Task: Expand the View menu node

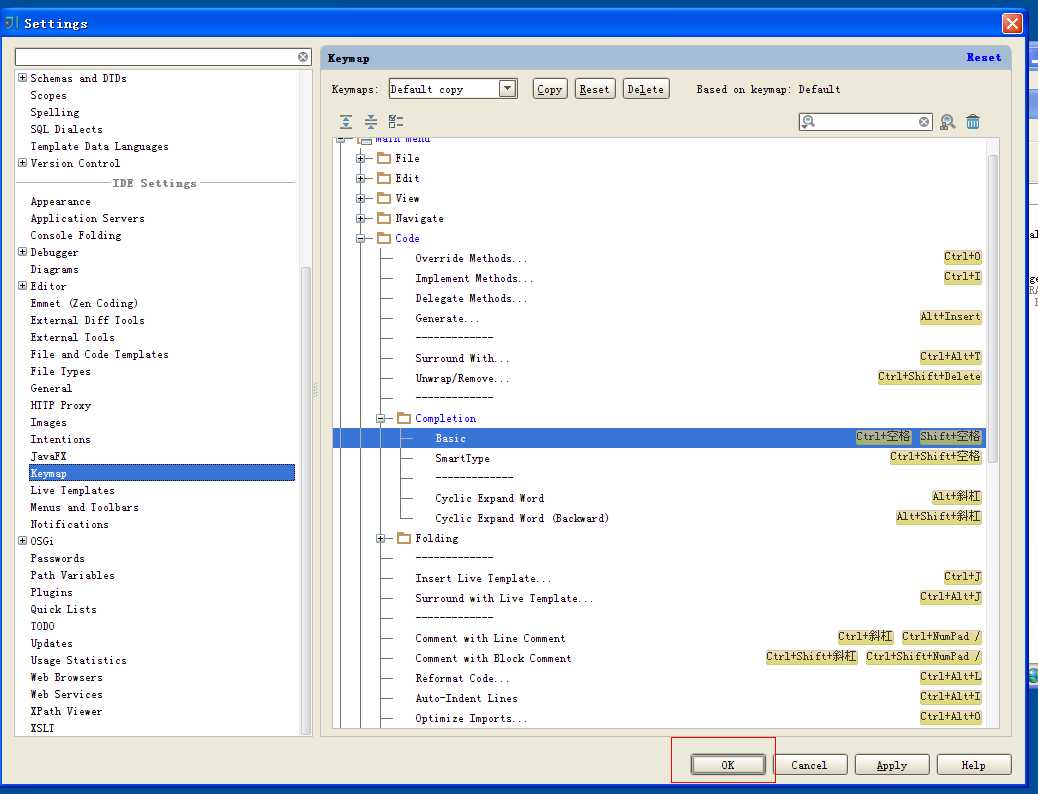Action: click(x=361, y=198)
